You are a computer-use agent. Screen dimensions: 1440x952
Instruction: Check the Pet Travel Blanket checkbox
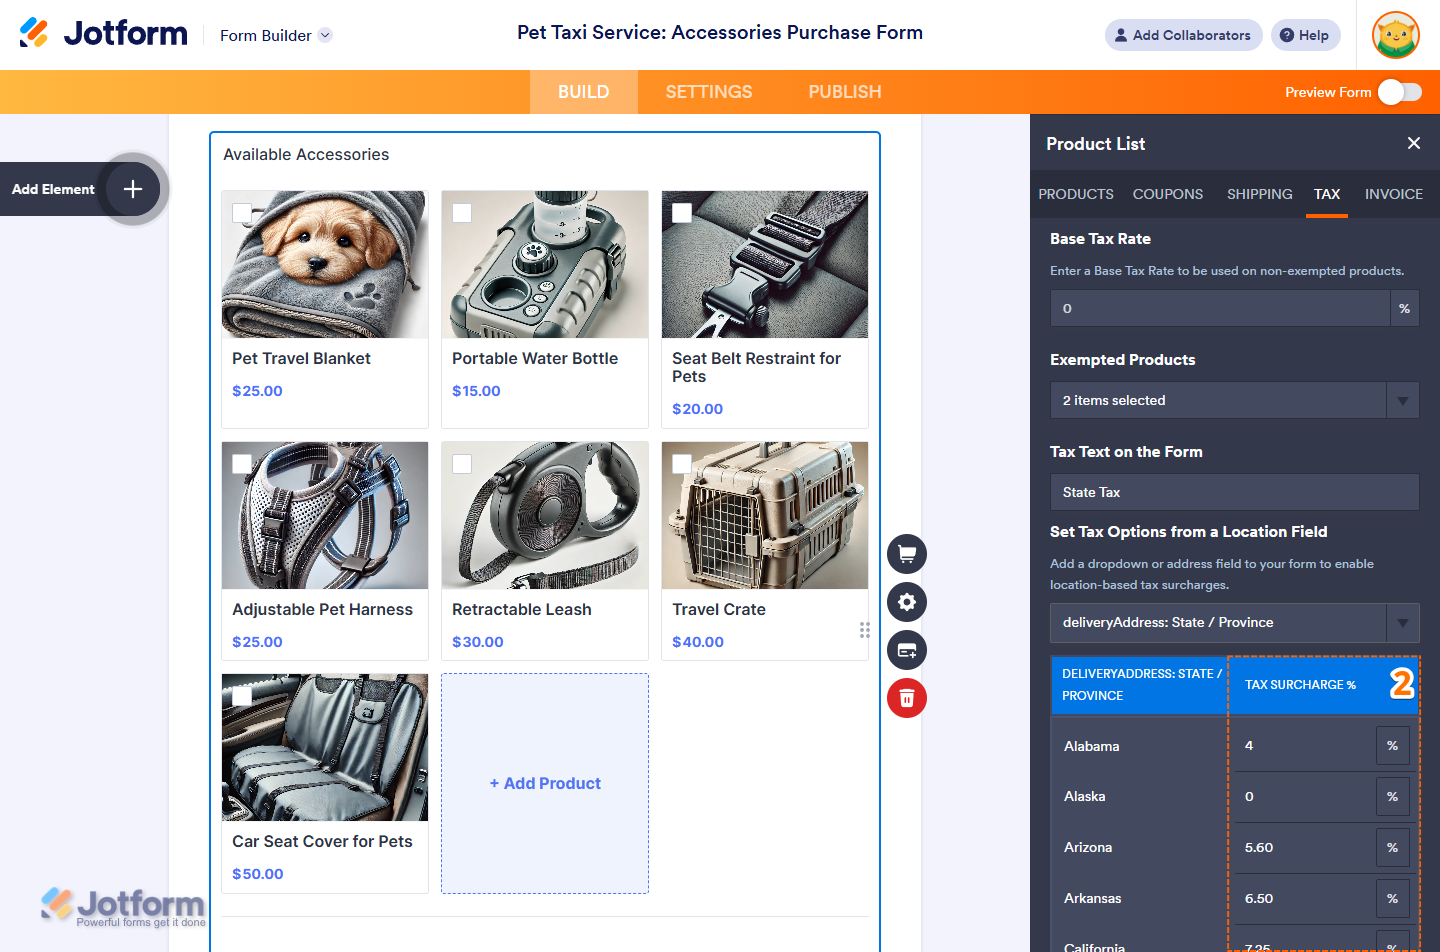click(242, 213)
